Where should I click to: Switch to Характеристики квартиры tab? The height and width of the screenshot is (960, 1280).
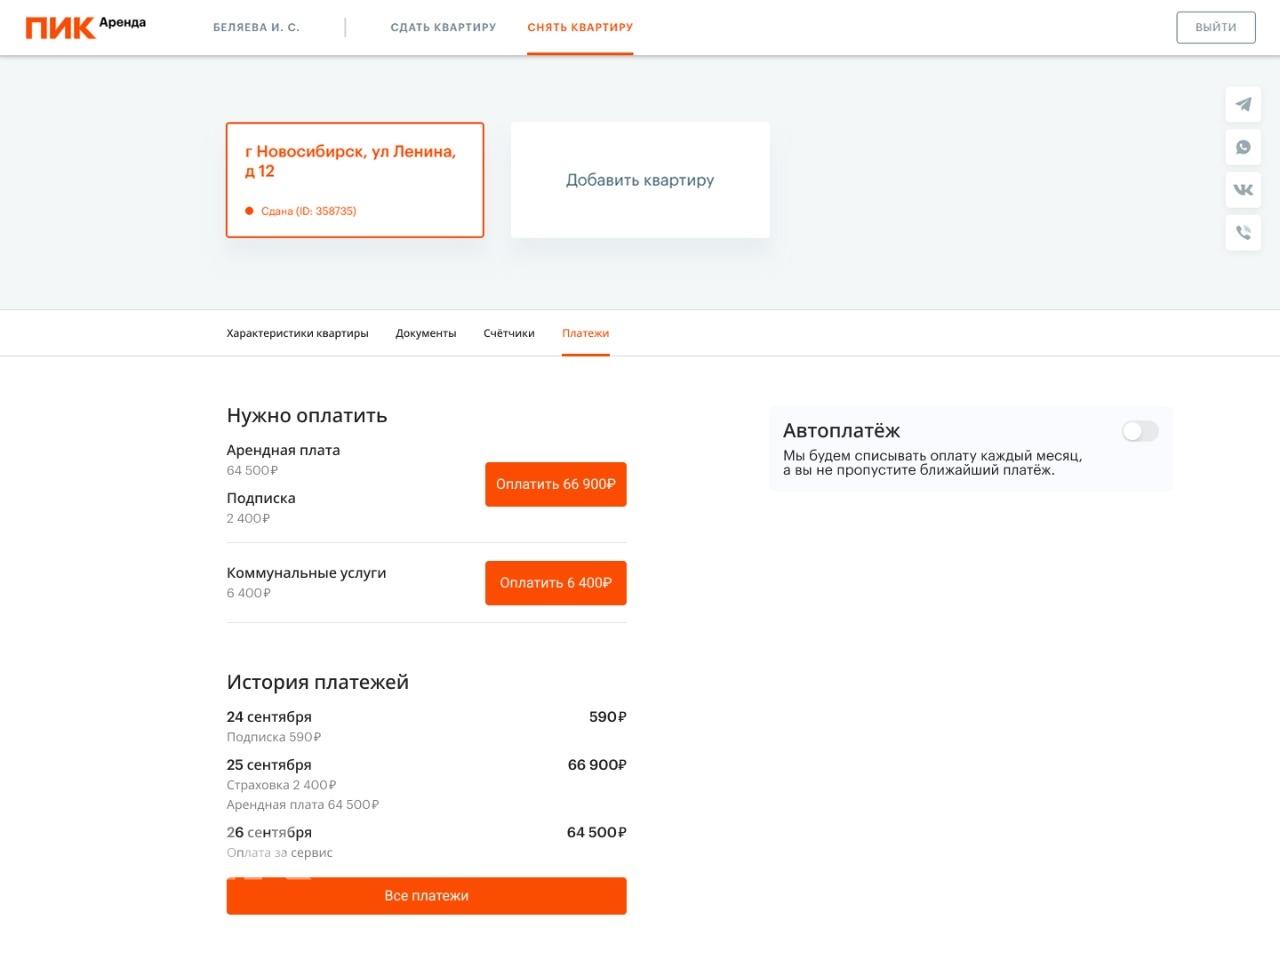tap(297, 334)
